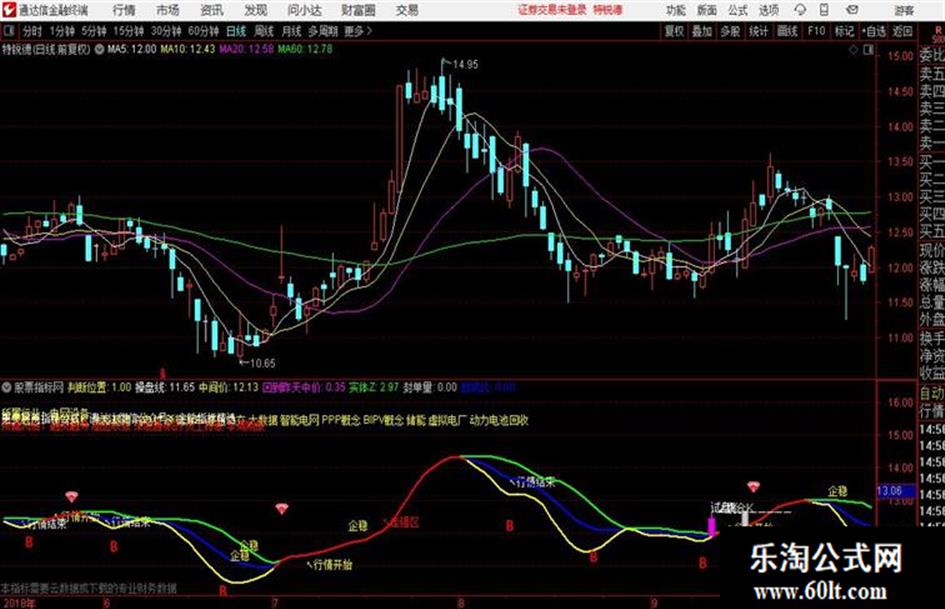The image size is (945, 609).
Task: Switch to 分时 period tab
Action: click(32, 31)
